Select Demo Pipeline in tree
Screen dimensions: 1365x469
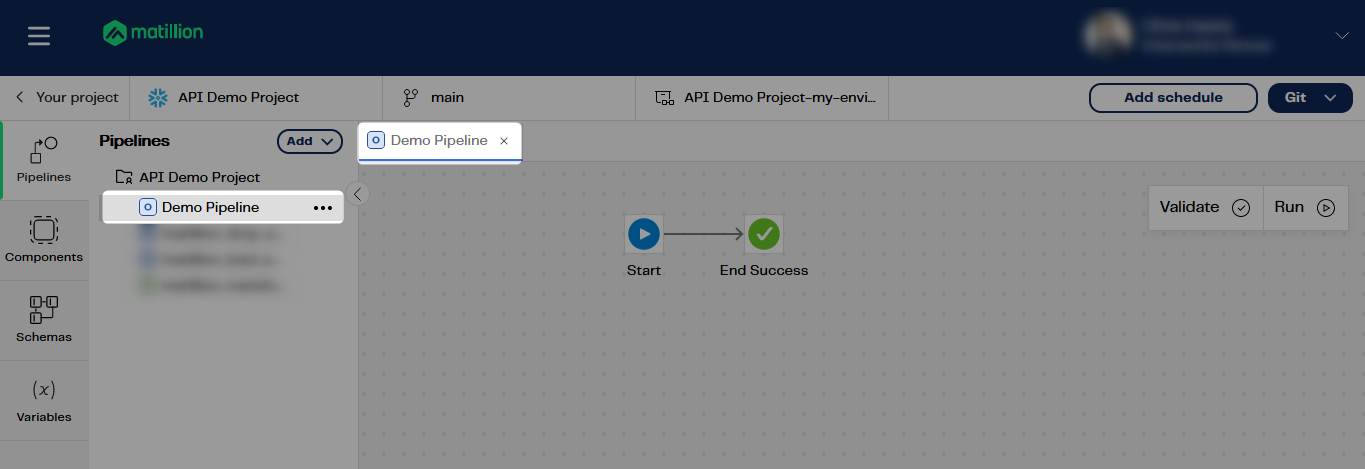pos(210,208)
